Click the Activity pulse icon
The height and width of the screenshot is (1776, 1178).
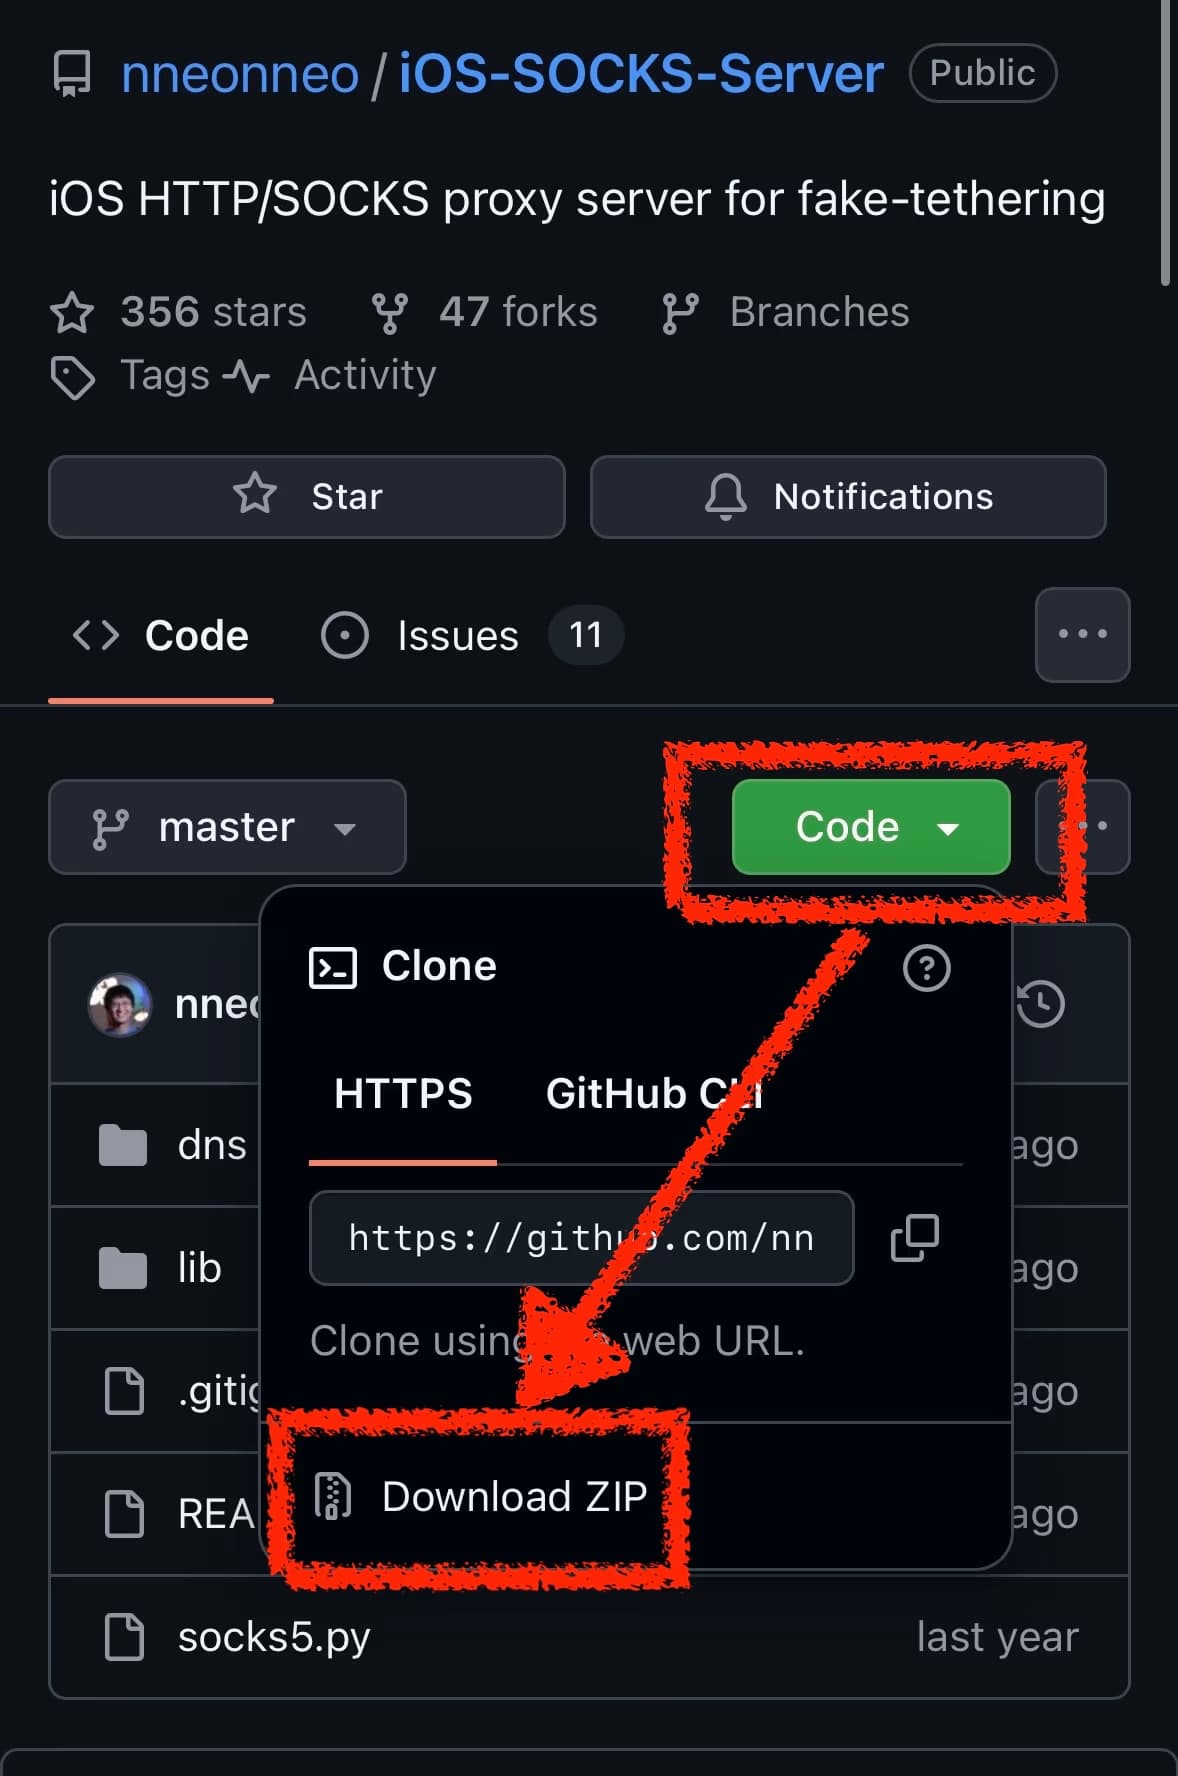point(246,377)
